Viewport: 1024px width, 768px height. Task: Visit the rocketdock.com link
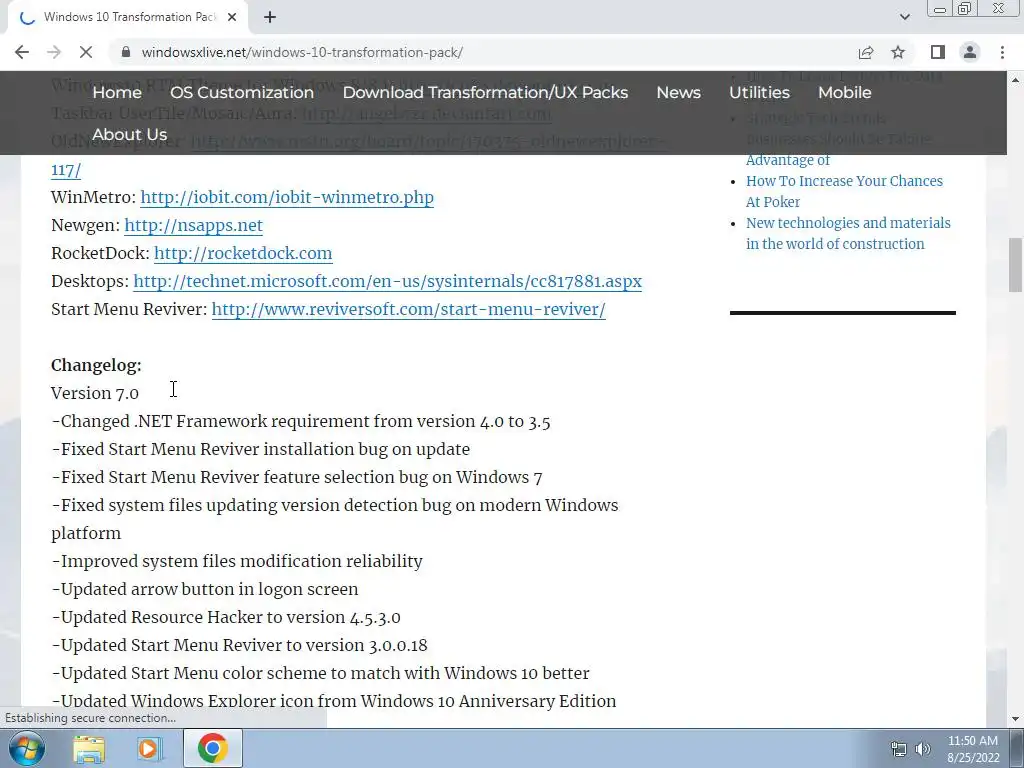point(243,253)
